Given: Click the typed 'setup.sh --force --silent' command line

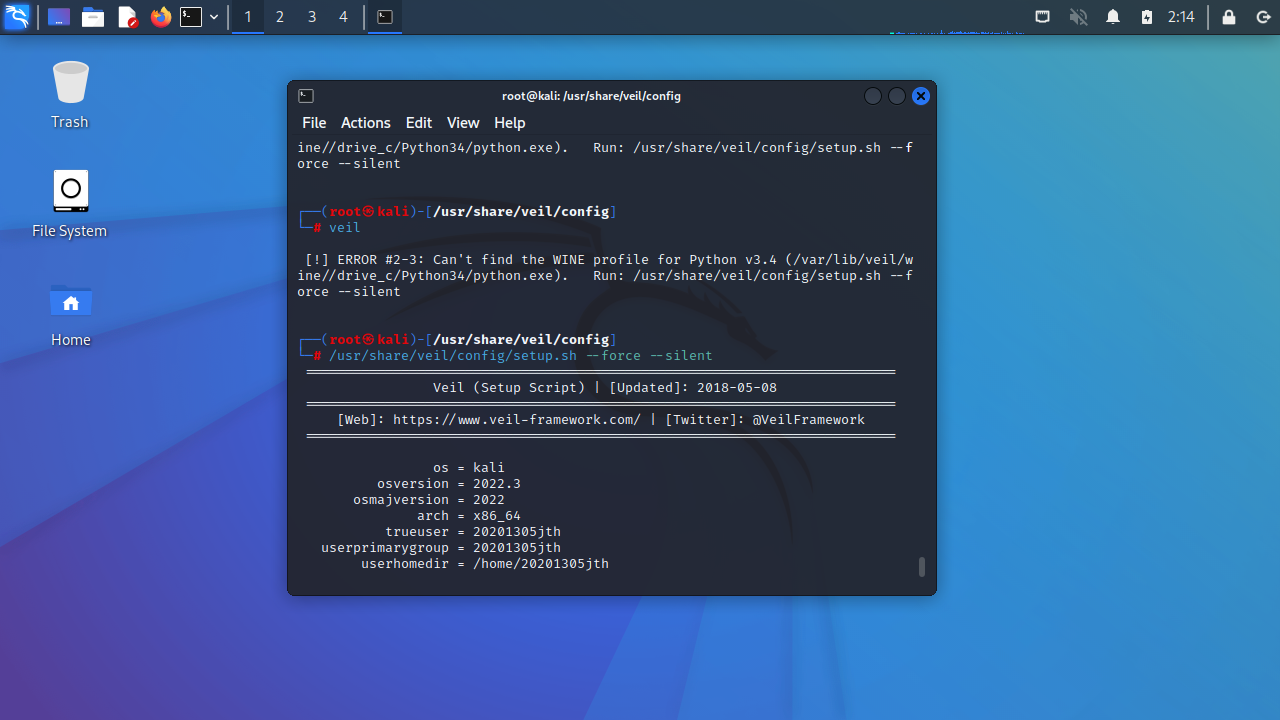Looking at the screenshot, I should [x=521, y=356].
